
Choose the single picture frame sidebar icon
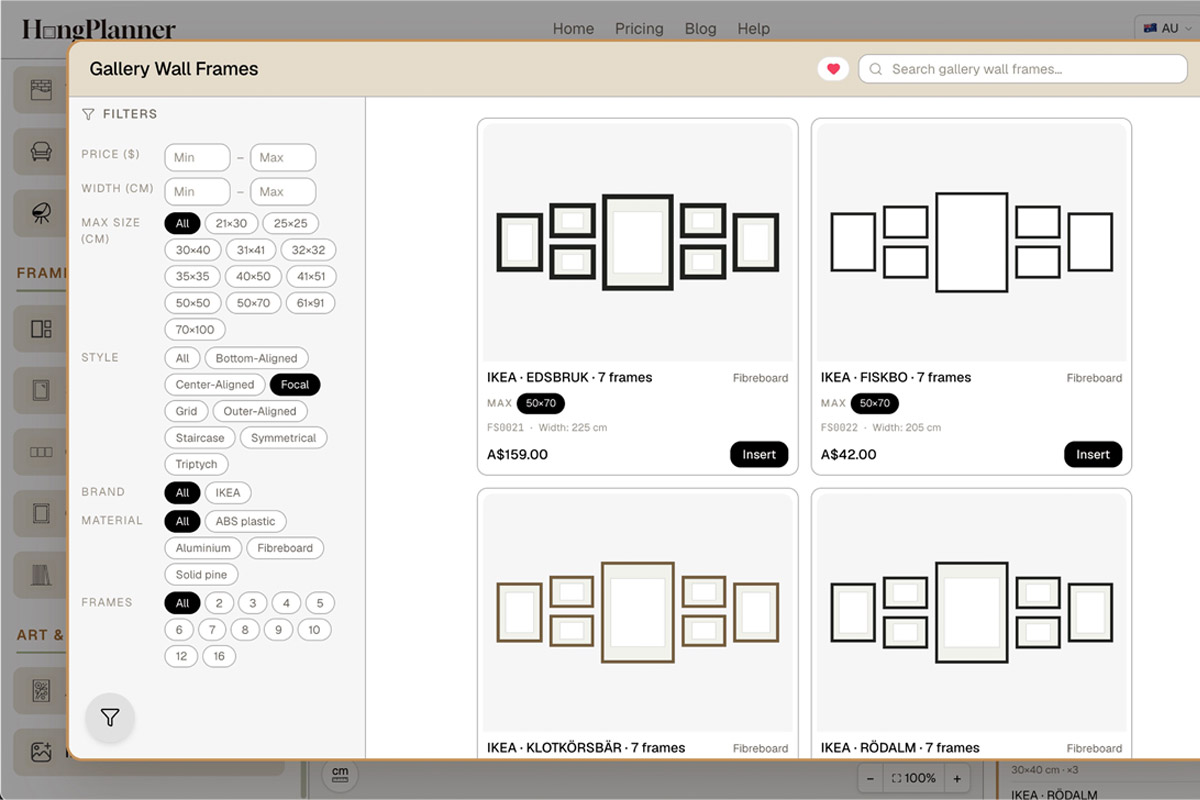[x=41, y=390]
